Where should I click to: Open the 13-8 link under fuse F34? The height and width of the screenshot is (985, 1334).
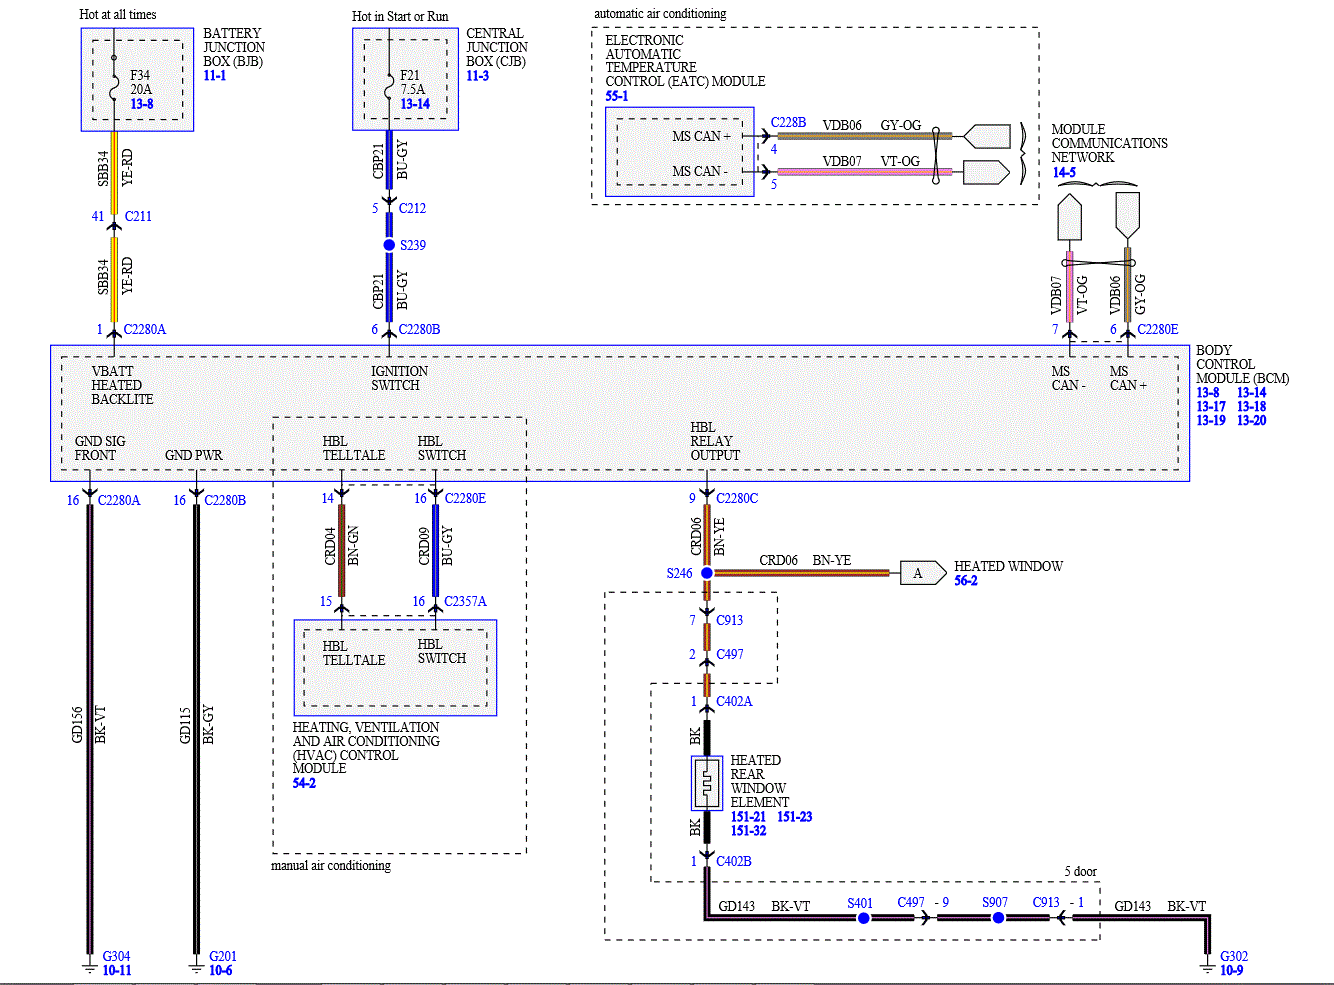pos(141,104)
